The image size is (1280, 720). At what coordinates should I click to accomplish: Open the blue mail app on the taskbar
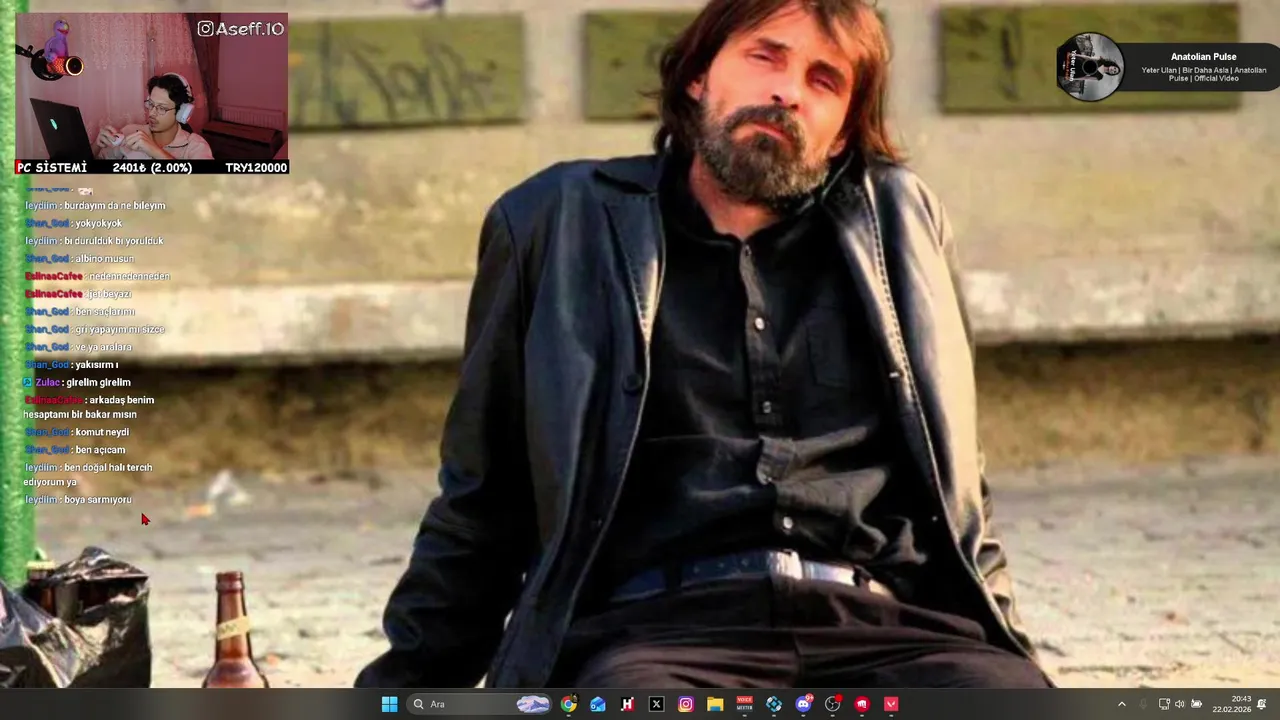(598, 704)
